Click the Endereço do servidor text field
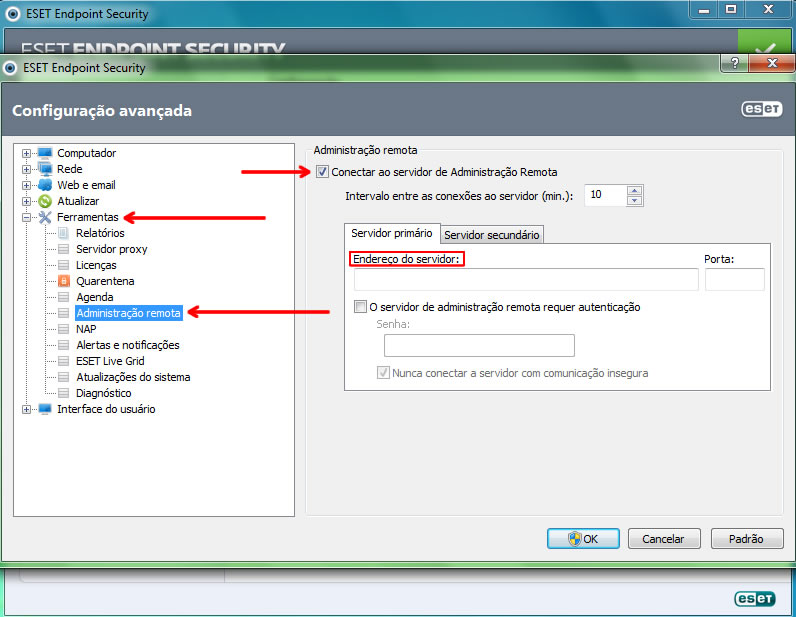The width and height of the screenshot is (796, 617). coord(525,280)
